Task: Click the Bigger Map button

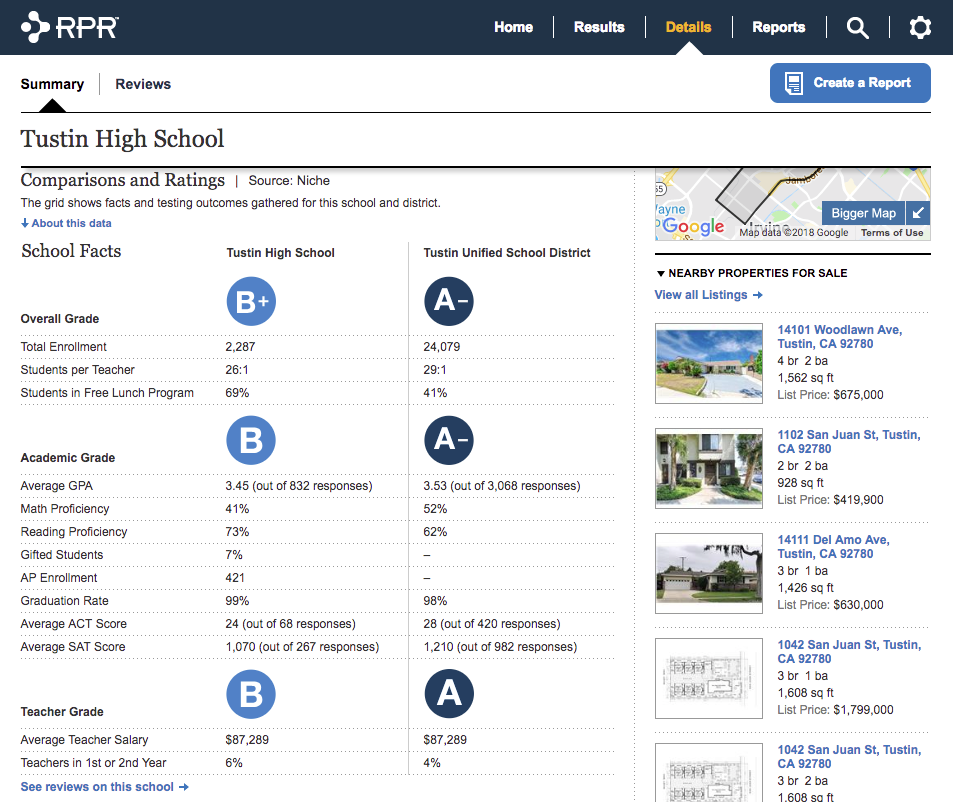Action: [x=864, y=213]
